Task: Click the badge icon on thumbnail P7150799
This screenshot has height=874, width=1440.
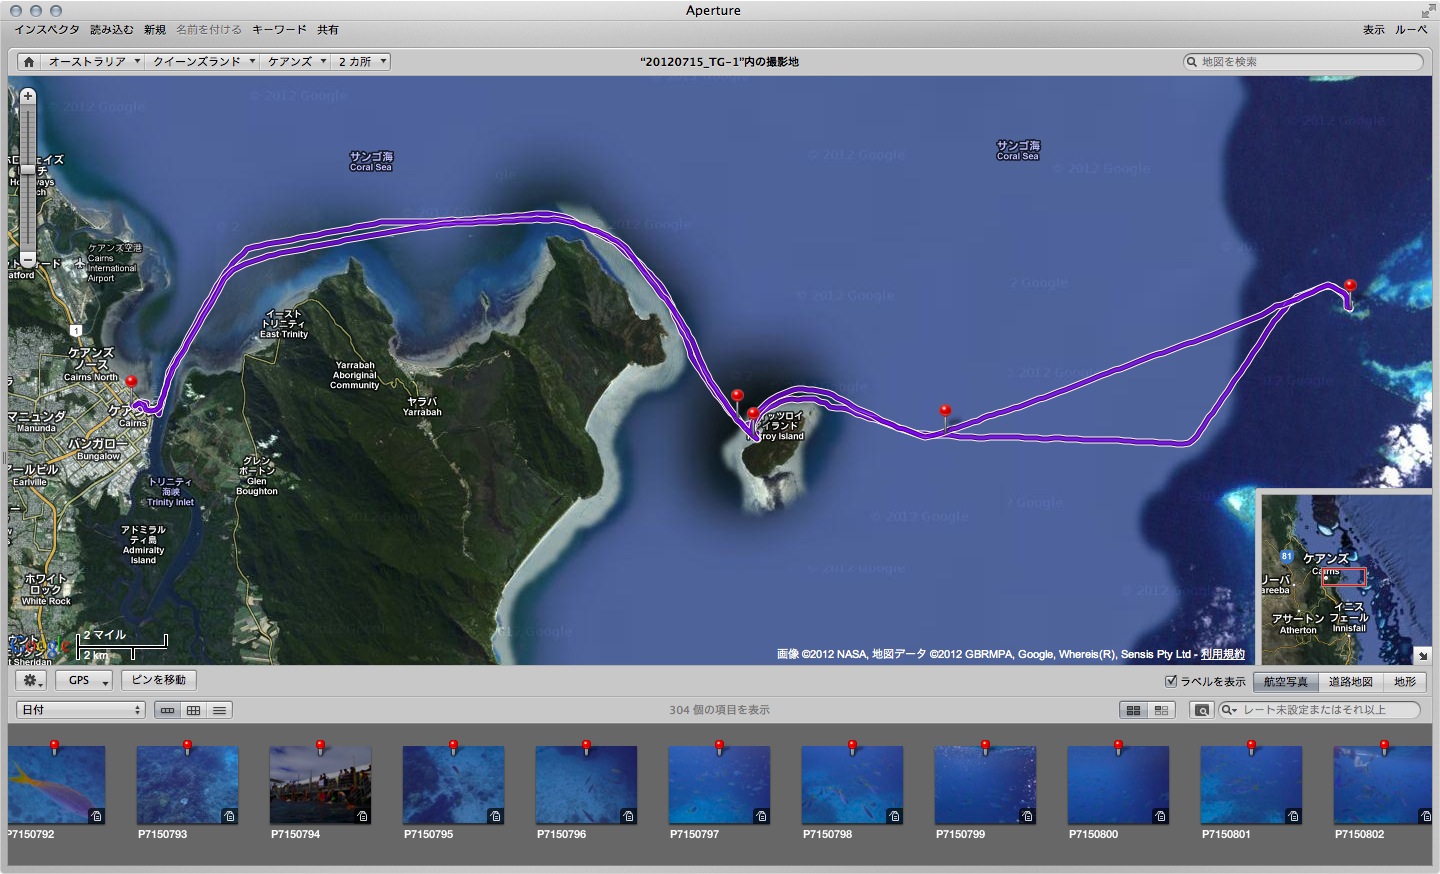Action: click(x=1027, y=816)
